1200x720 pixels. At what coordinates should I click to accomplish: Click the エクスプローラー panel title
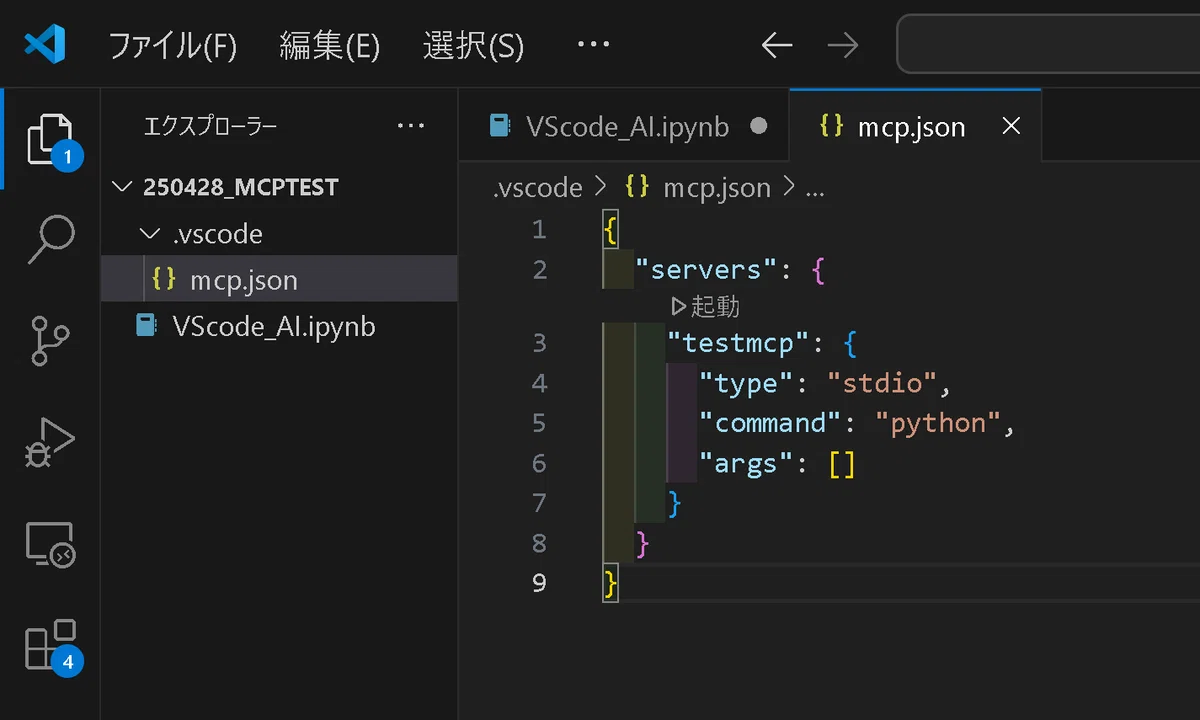pos(210,126)
